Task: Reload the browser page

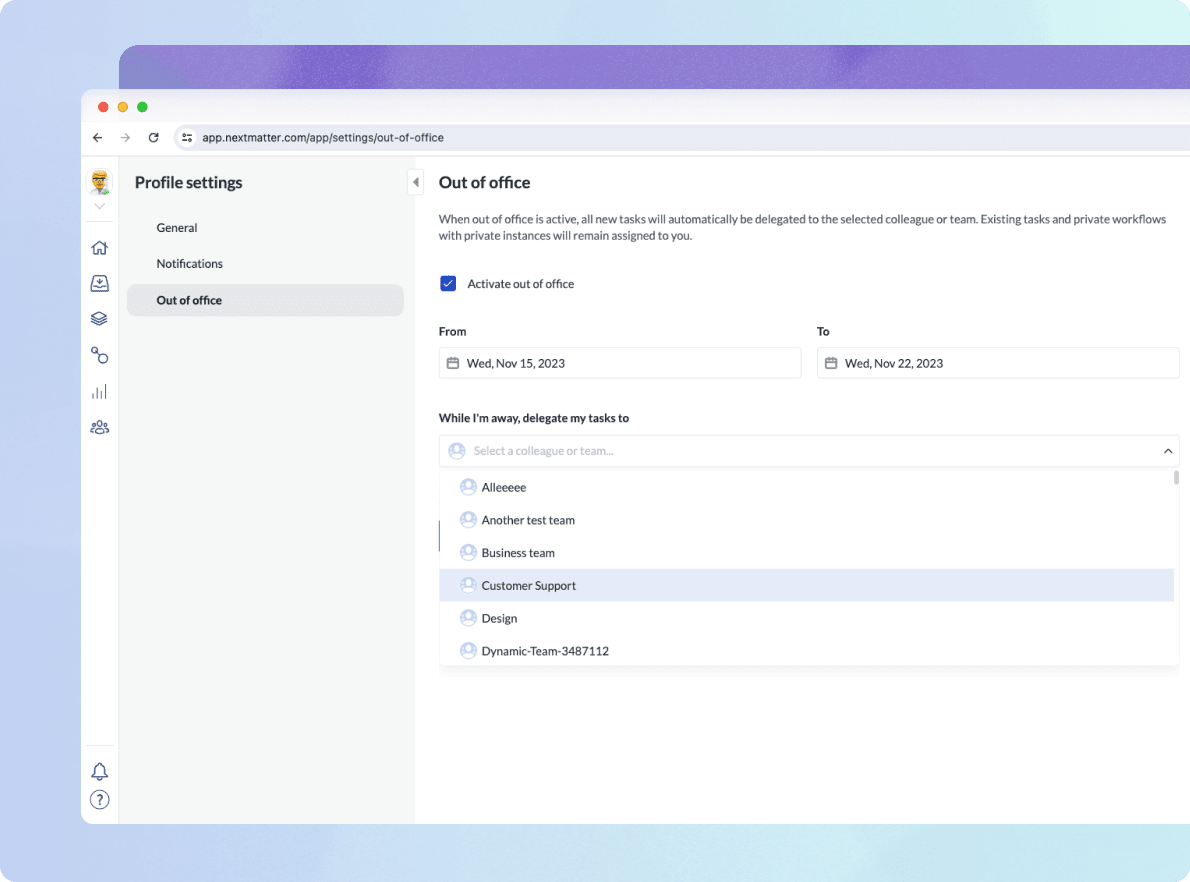Action: point(153,137)
